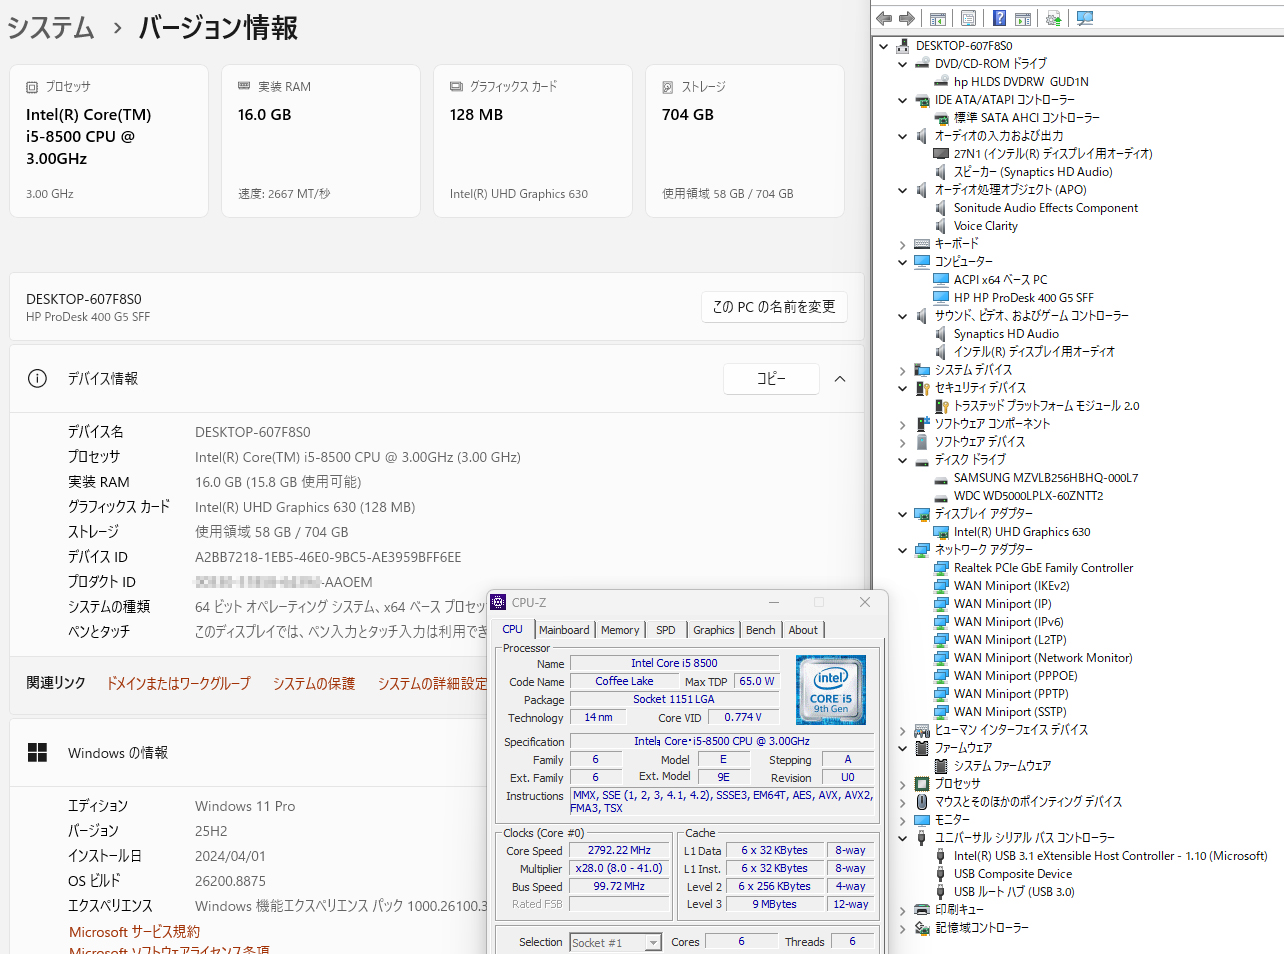The image size is (1284, 954).
Task: Open Help via the blue question mark icon
Action: tap(999, 18)
